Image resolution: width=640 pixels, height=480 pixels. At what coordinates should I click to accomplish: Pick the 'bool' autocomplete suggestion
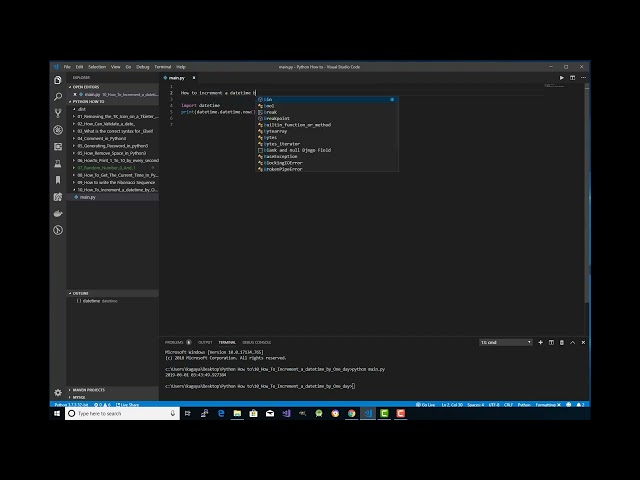pyautogui.click(x=327, y=106)
